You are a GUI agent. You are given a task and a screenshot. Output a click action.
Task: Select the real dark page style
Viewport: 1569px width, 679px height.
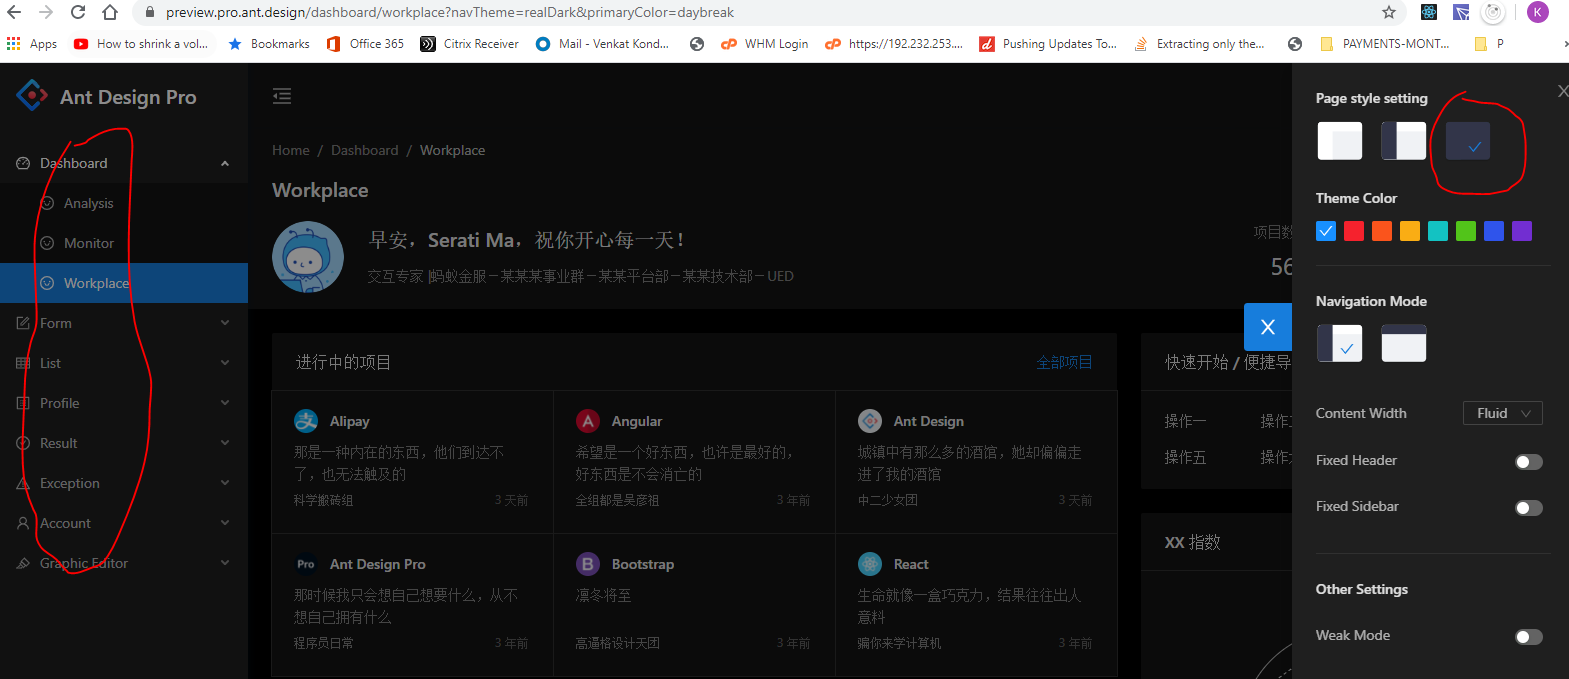[1468, 141]
